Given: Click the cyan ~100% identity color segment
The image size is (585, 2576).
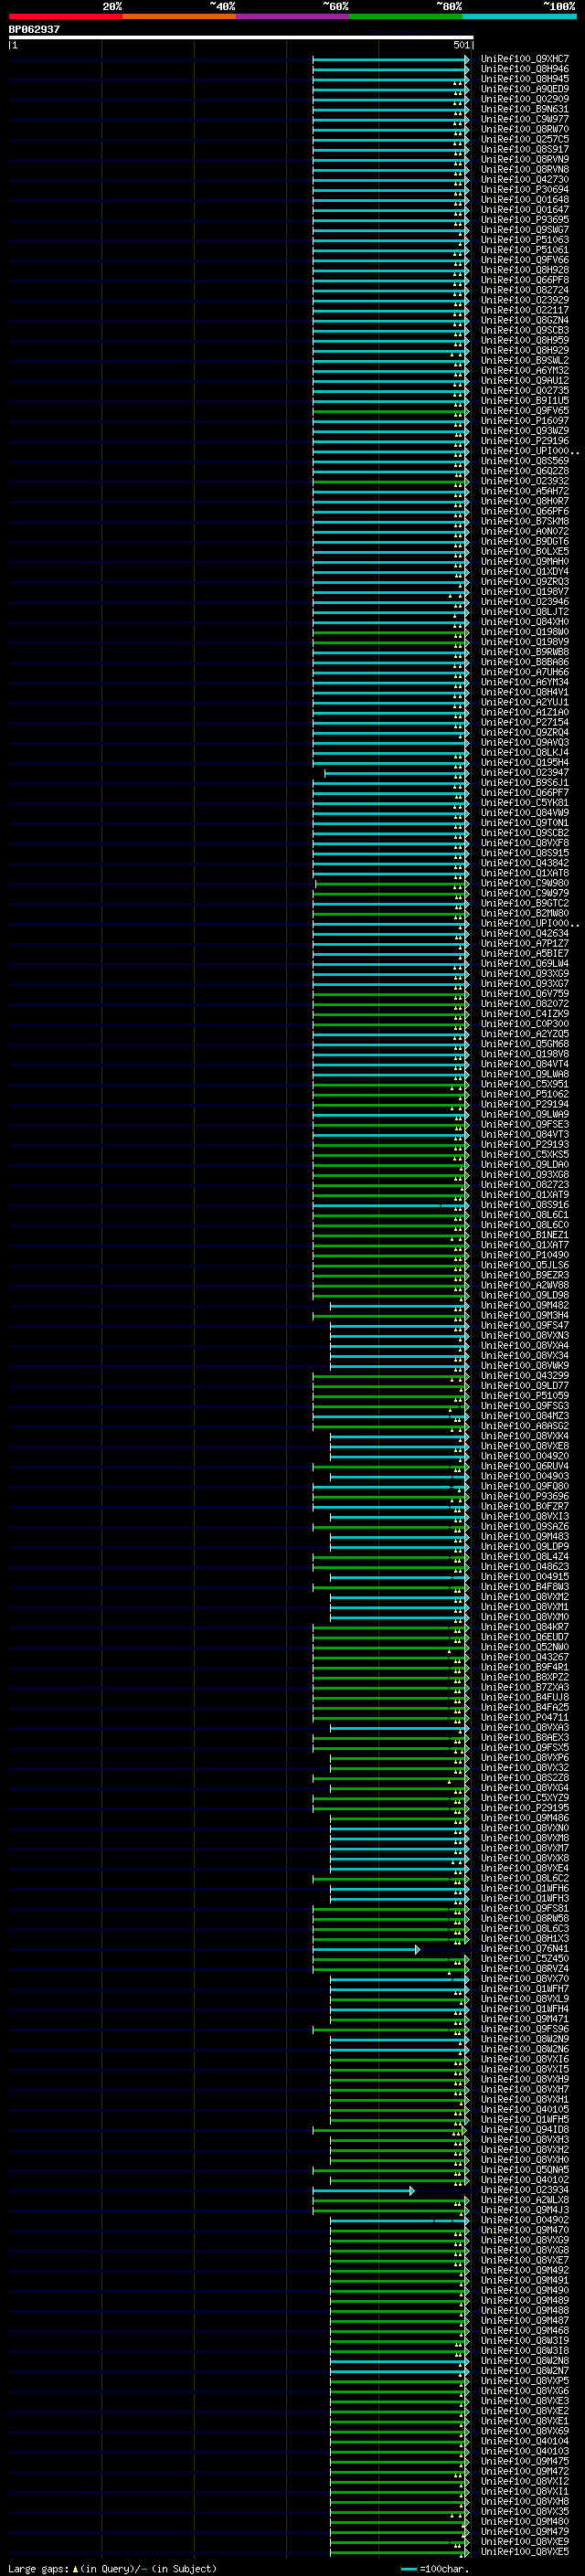Looking at the screenshot, I should click(x=520, y=16).
